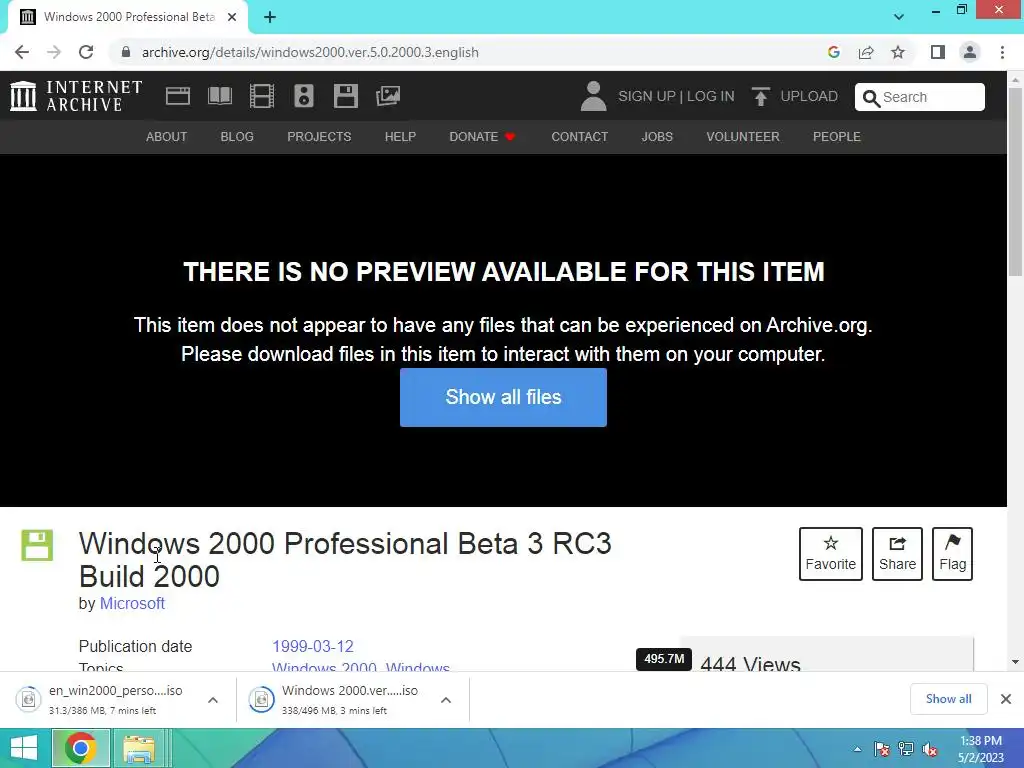Viewport: 1024px width, 768px height.
Task: Click Chrome icon in taskbar
Action: point(81,748)
